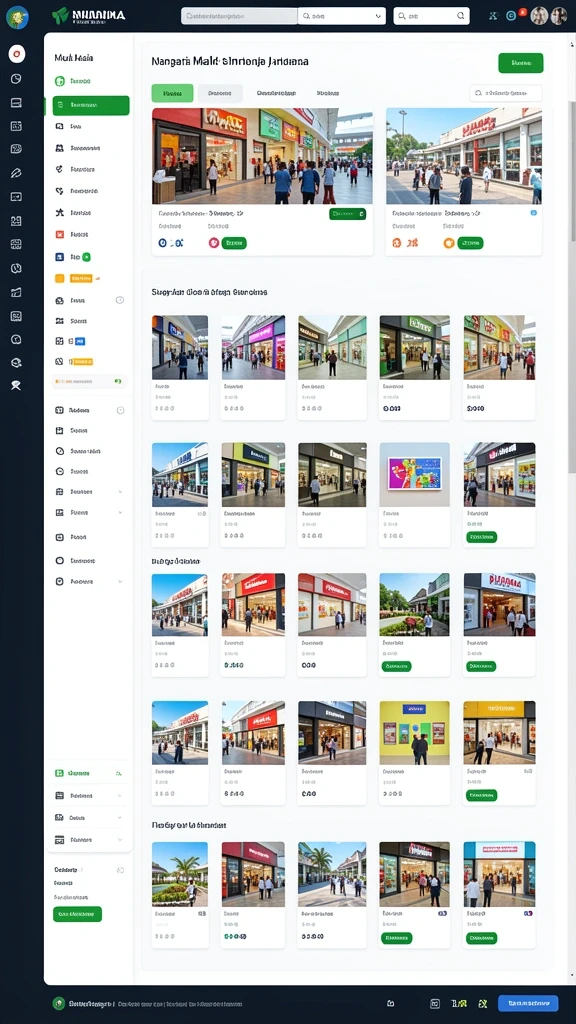This screenshot has height=1024, width=576.
Task: Click the green-yellow icon left of blue bottom button
Action: pyautogui.click(x=483, y=1003)
